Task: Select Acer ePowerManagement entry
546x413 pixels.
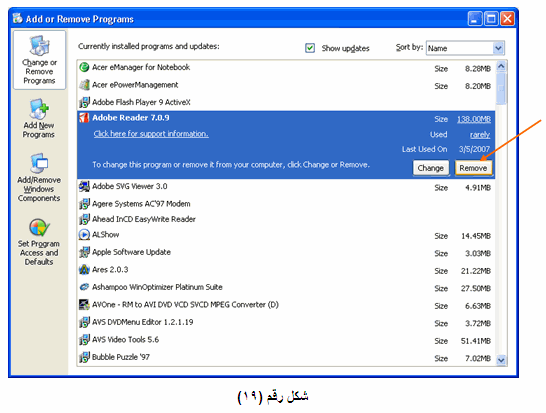Action: 286,85
